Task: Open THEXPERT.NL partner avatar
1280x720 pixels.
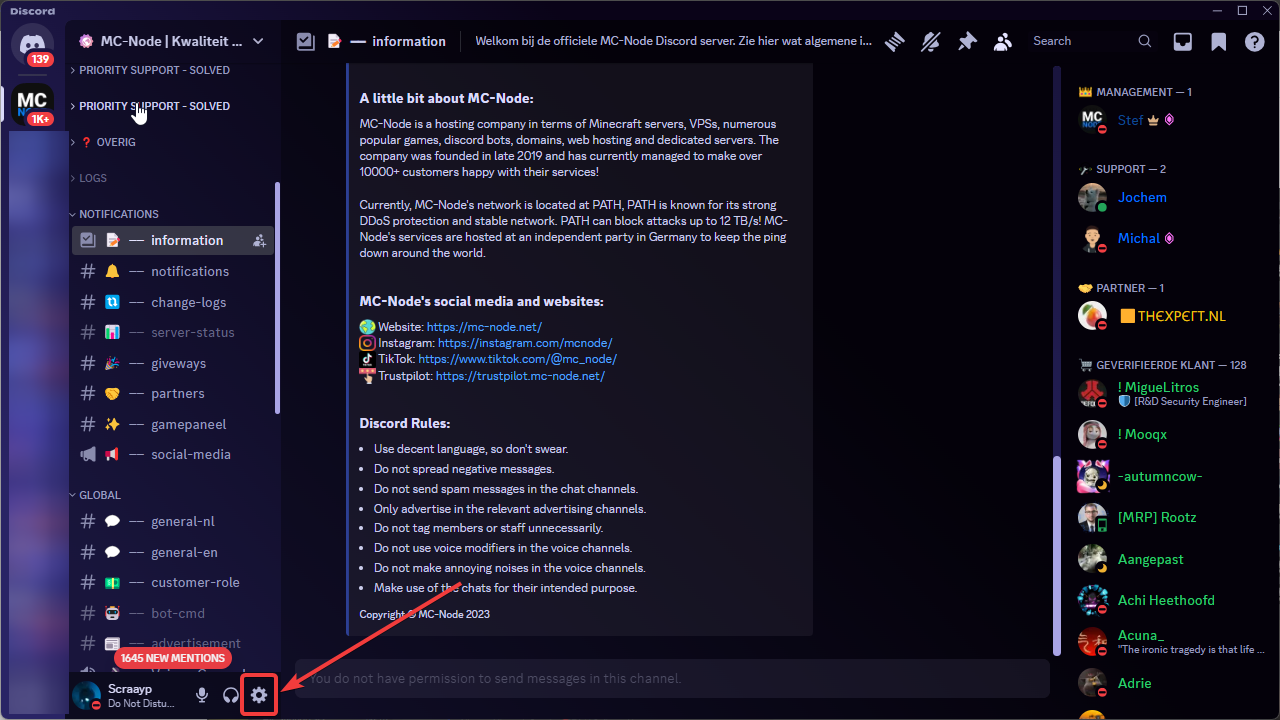Action: (1092, 316)
